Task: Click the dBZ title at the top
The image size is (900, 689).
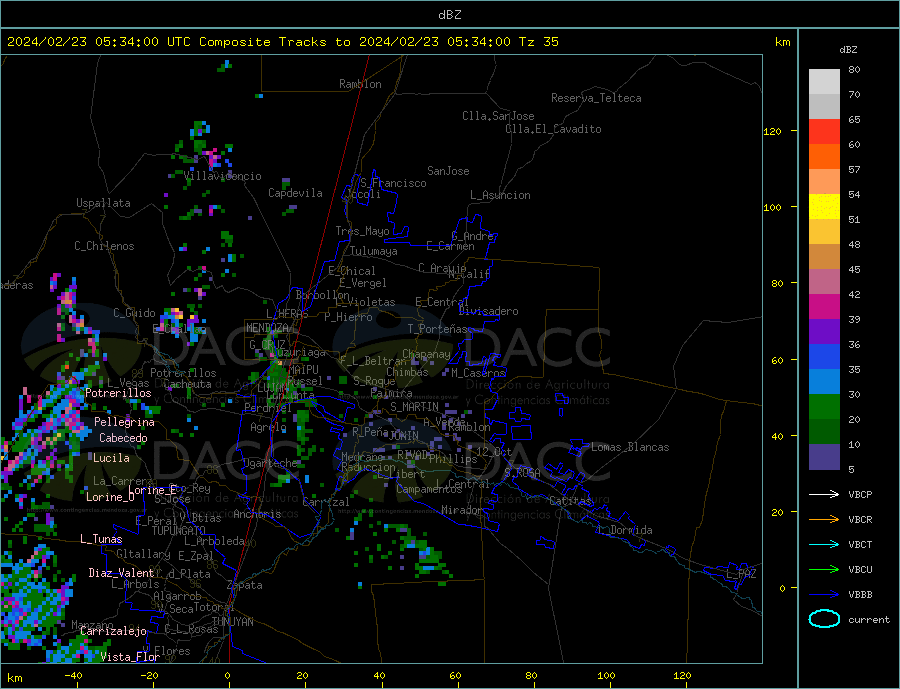Action: 449,15
